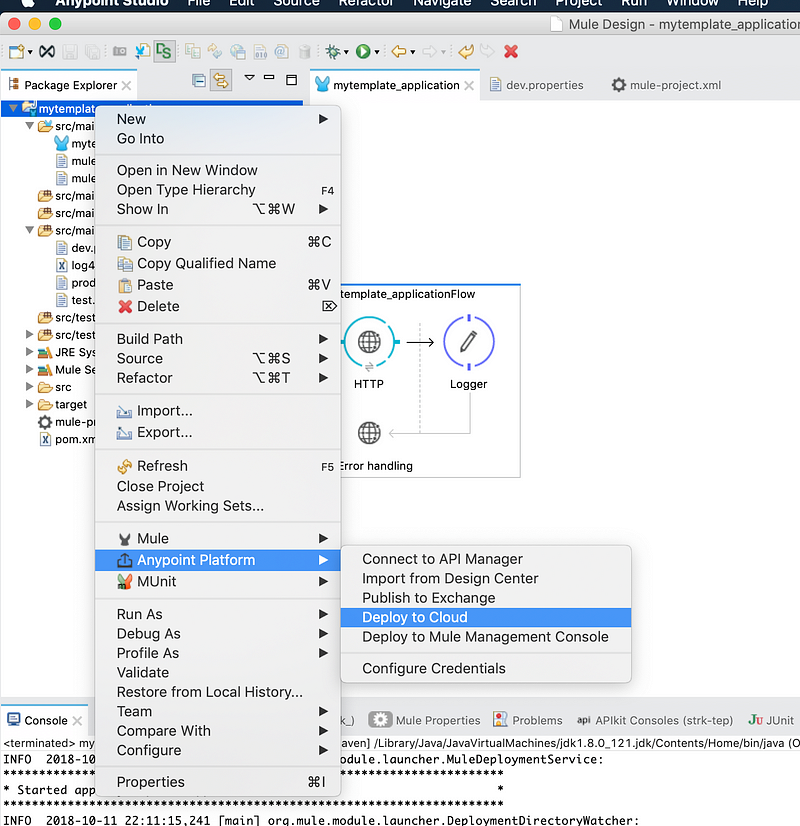Open the Package Explorer view menu triangle

click(x=250, y=78)
